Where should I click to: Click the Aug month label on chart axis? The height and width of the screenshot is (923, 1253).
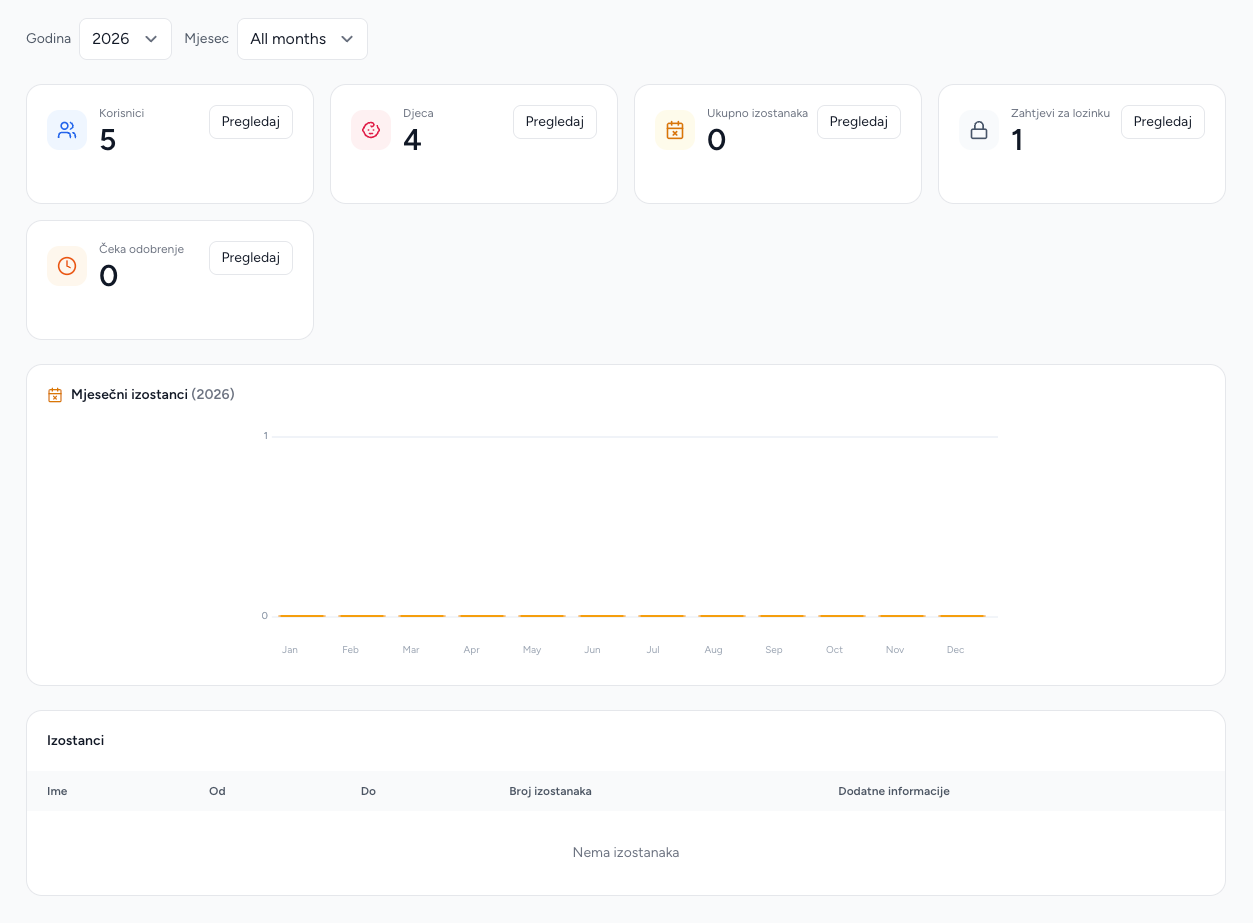pyautogui.click(x=713, y=650)
